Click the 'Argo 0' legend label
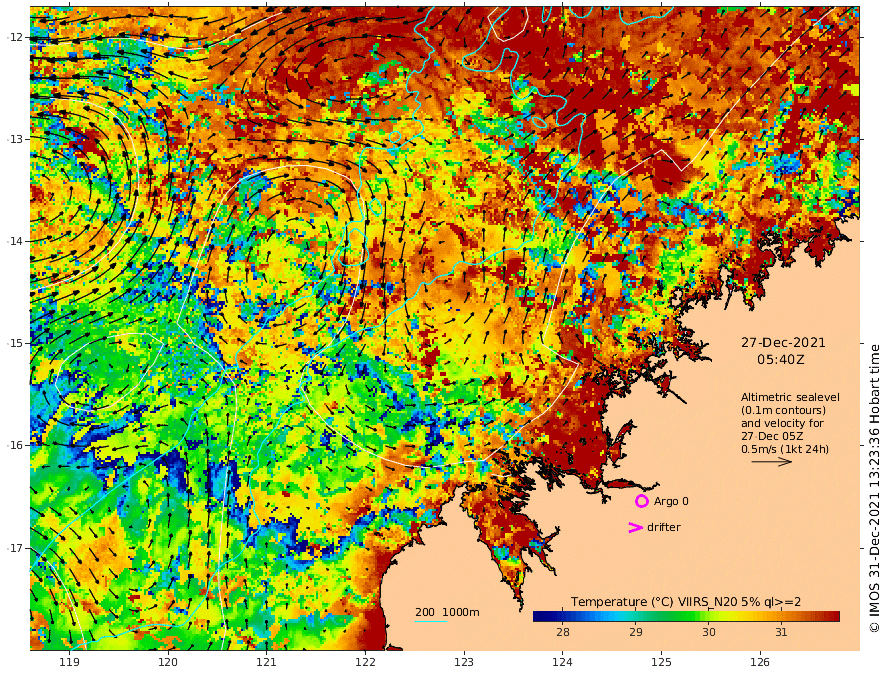 (x=671, y=501)
